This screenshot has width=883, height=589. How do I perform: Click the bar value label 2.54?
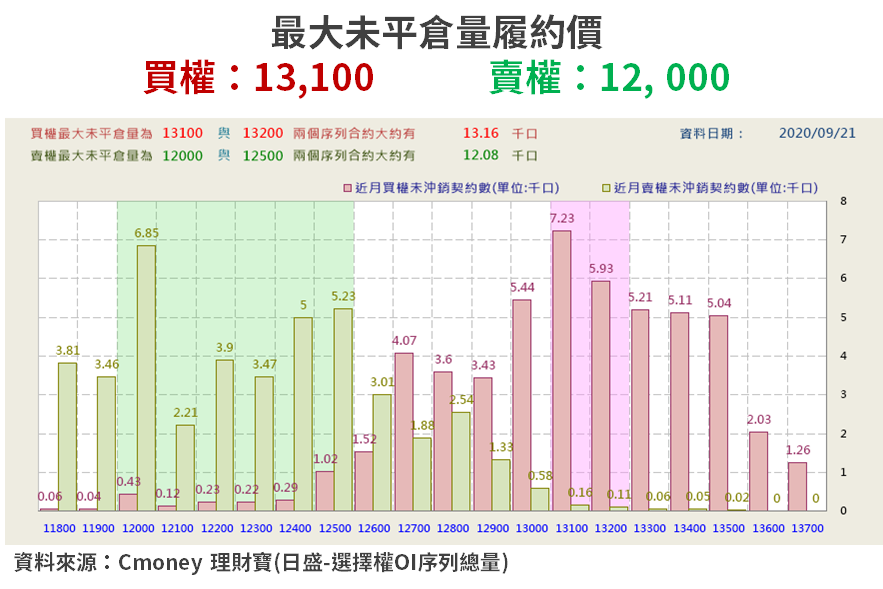tap(461, 400)
